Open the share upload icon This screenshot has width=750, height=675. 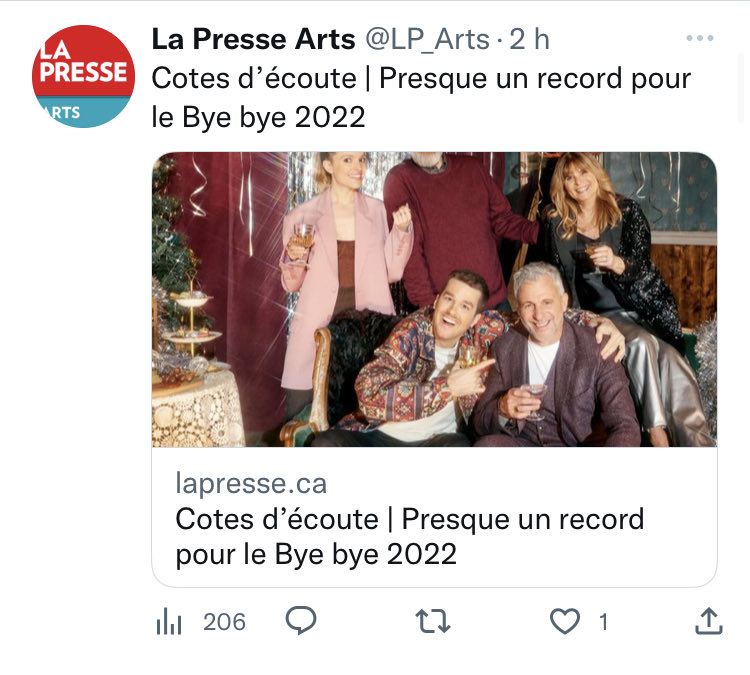click(x=708, y=621)
